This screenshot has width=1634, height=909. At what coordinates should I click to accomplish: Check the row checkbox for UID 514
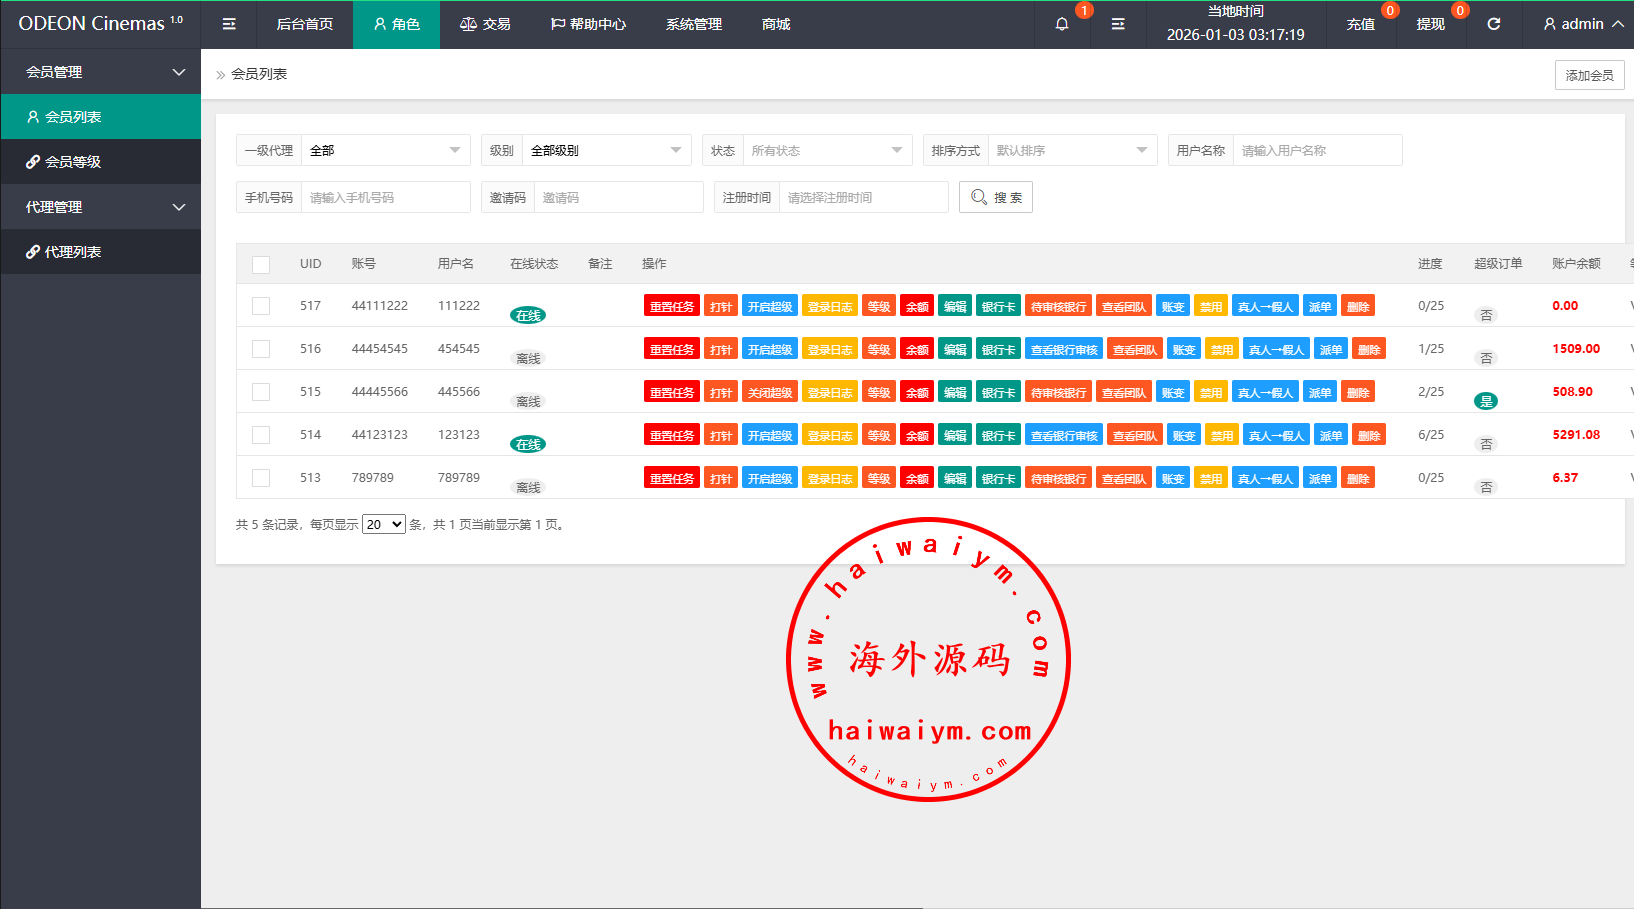261,435
